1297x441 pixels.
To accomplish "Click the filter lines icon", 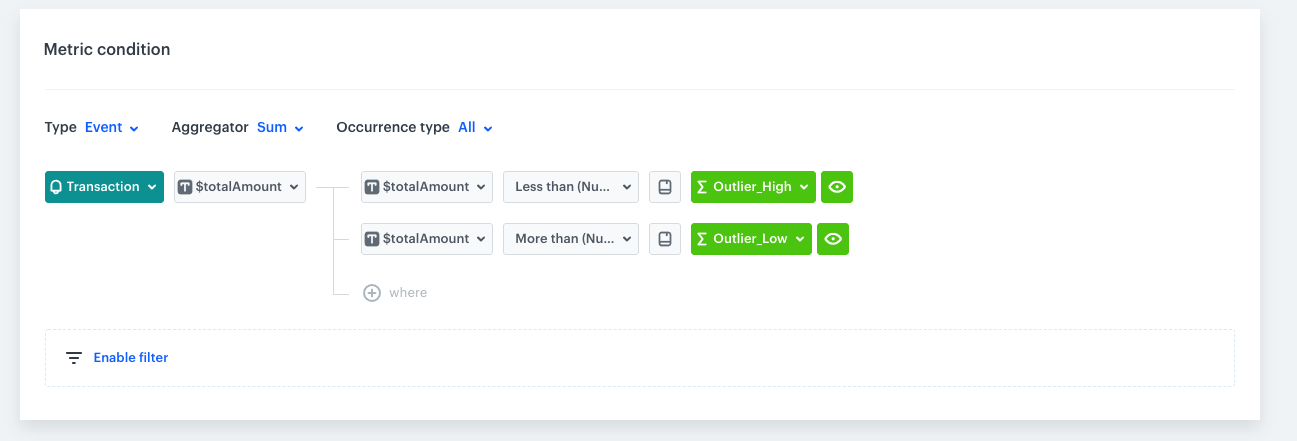I will [x=74, y=358].
